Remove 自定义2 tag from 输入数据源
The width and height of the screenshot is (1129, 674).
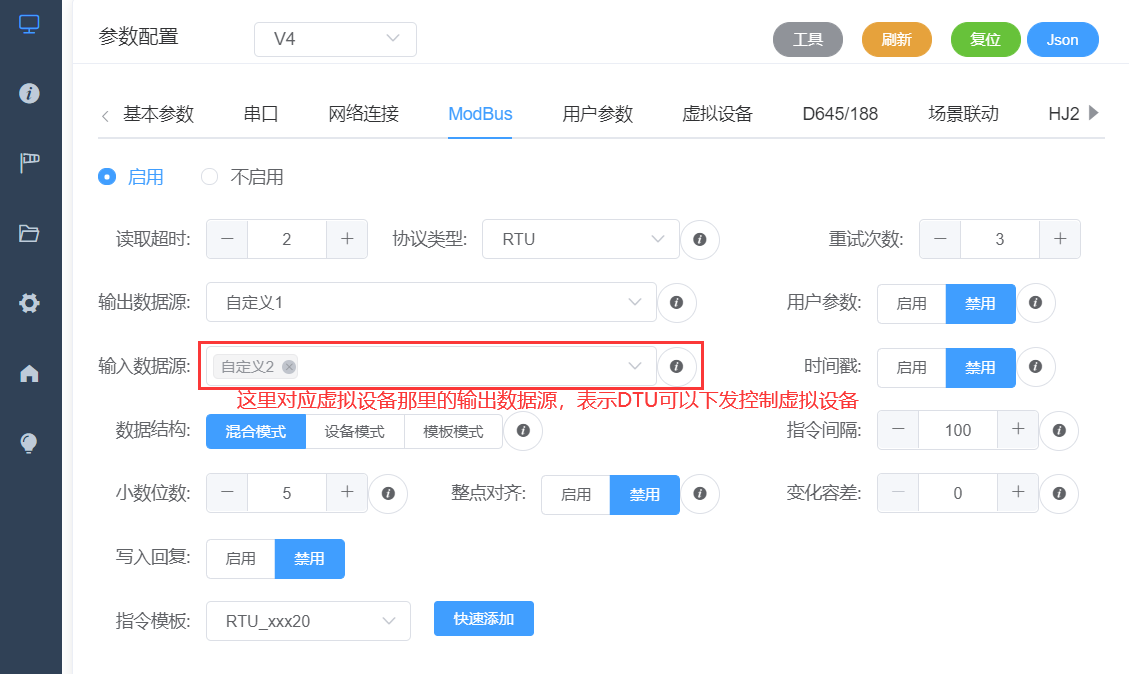click(288, 367)
